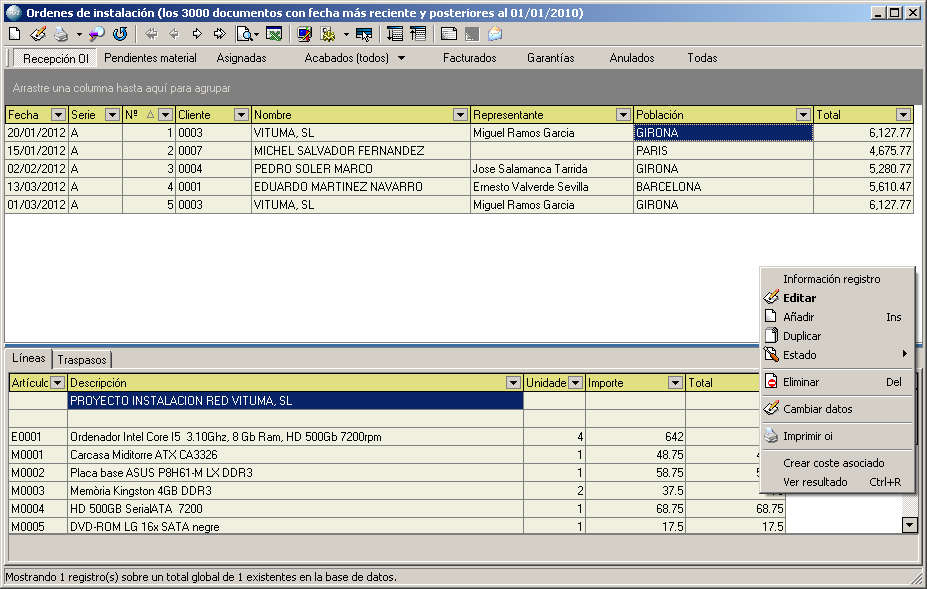927x589 pixels.
Task: Choose Añadir in the context menu
Action: click(837, 317)
